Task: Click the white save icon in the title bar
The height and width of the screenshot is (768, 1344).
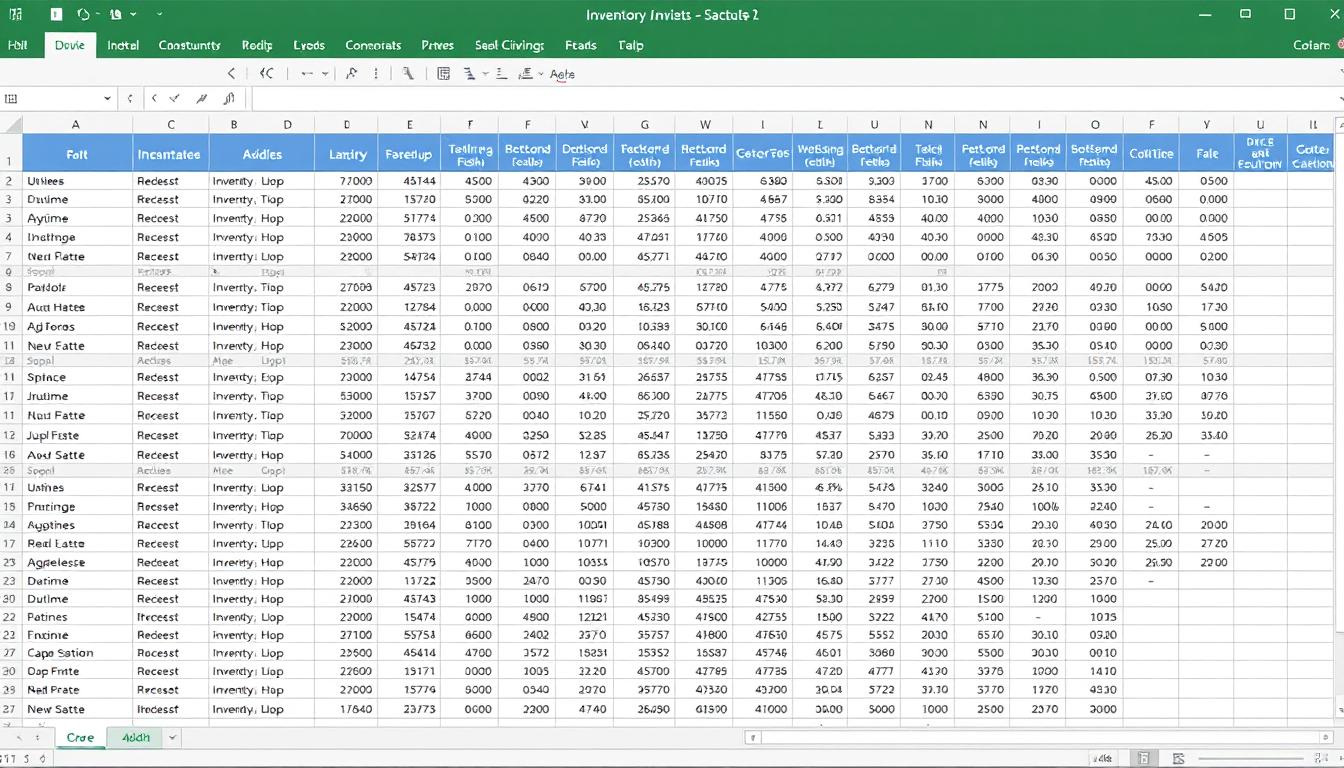Action: 56,15
